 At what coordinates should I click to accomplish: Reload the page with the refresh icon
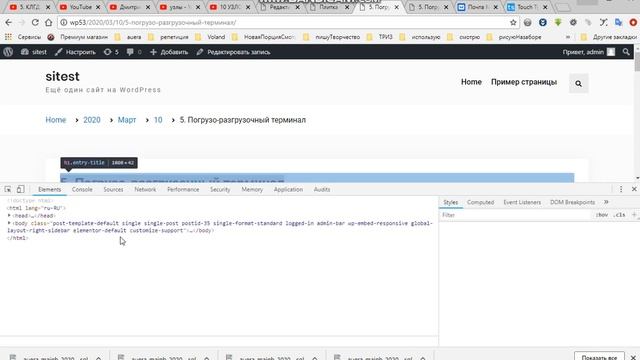click(x=35, y=22)
